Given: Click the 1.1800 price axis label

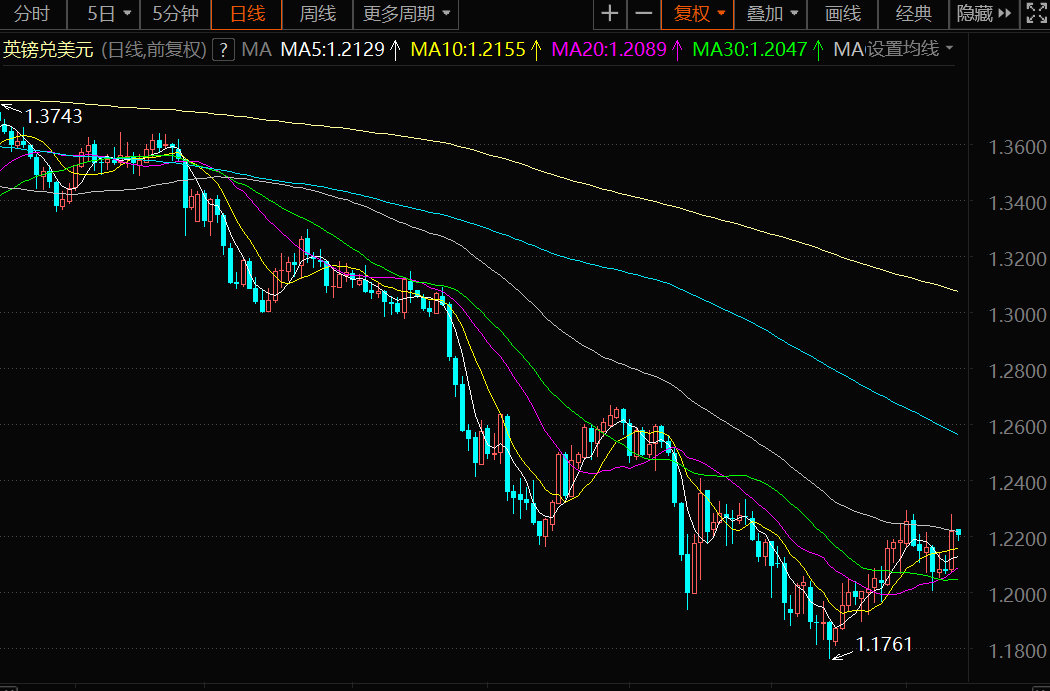Looking at the screenshot, I should click(1017, 650).
